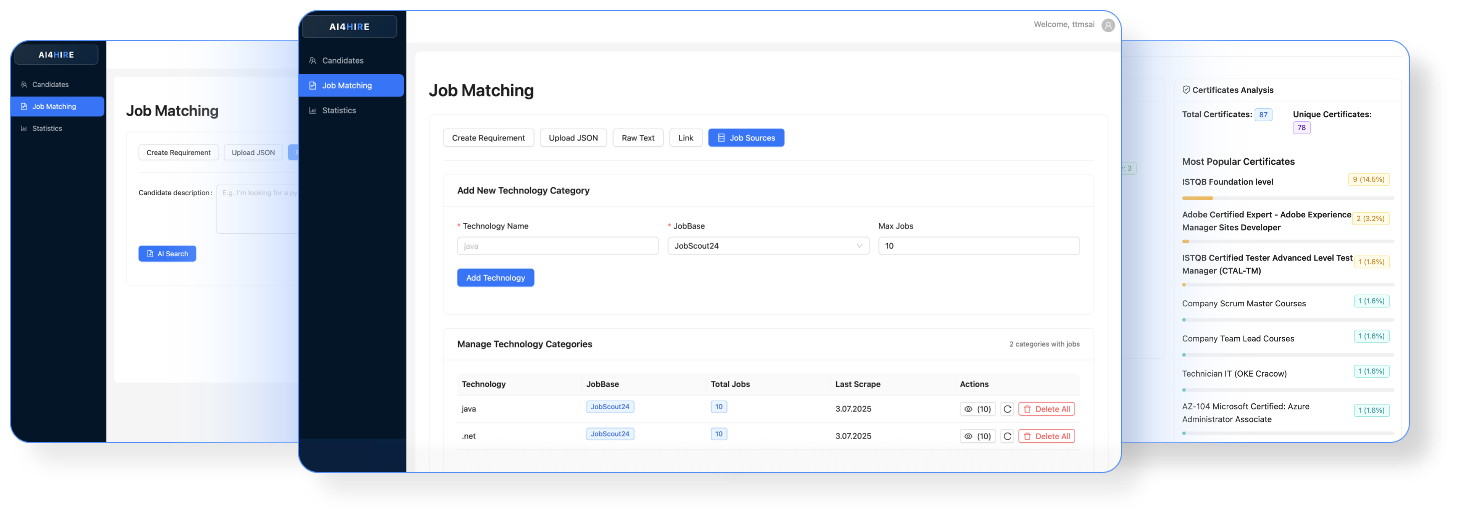Image resolution: width=1460 pixels, height=523 pixels.
Task: Click the ISTQB Foundation level progress bar
Action: click(1287, 198)
